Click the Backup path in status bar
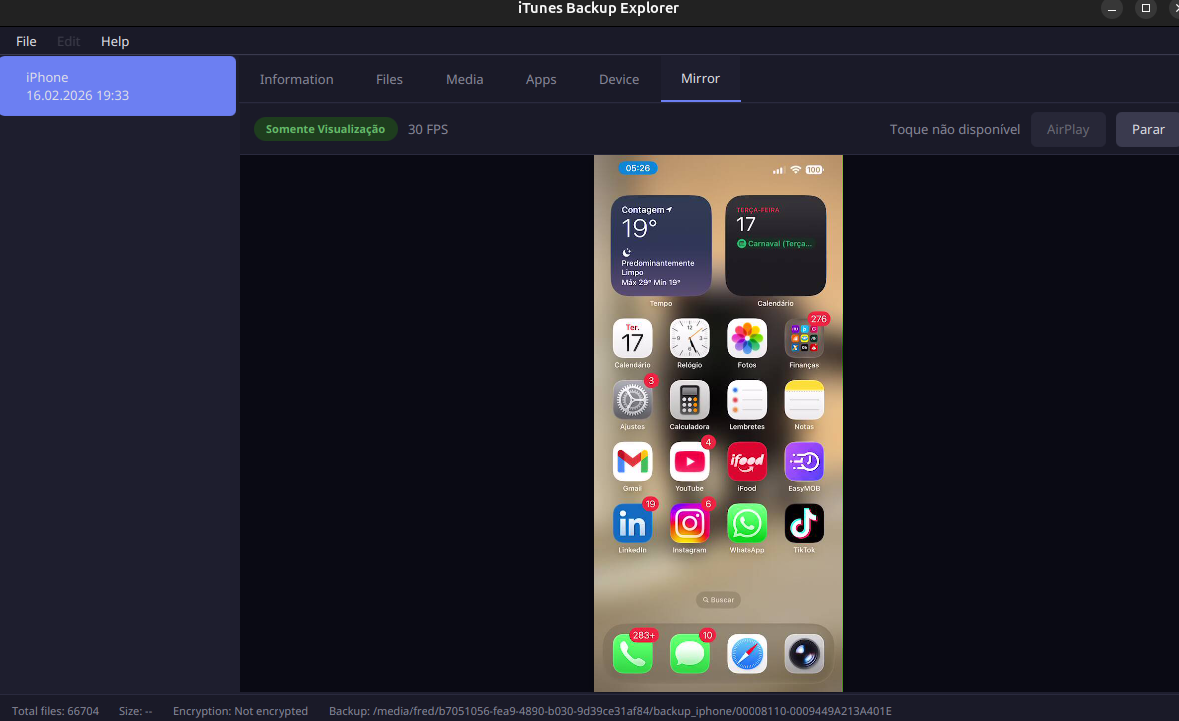 pos(610,711)
